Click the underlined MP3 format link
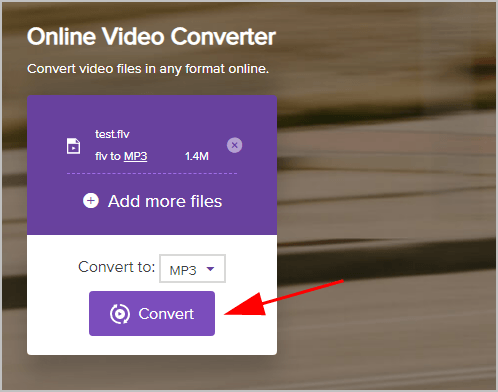 [x=135, y=156]
